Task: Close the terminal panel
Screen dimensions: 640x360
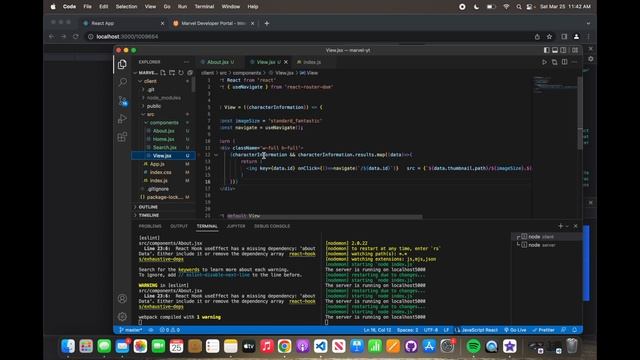Action: pyautogui.click(x=576, y=226)
